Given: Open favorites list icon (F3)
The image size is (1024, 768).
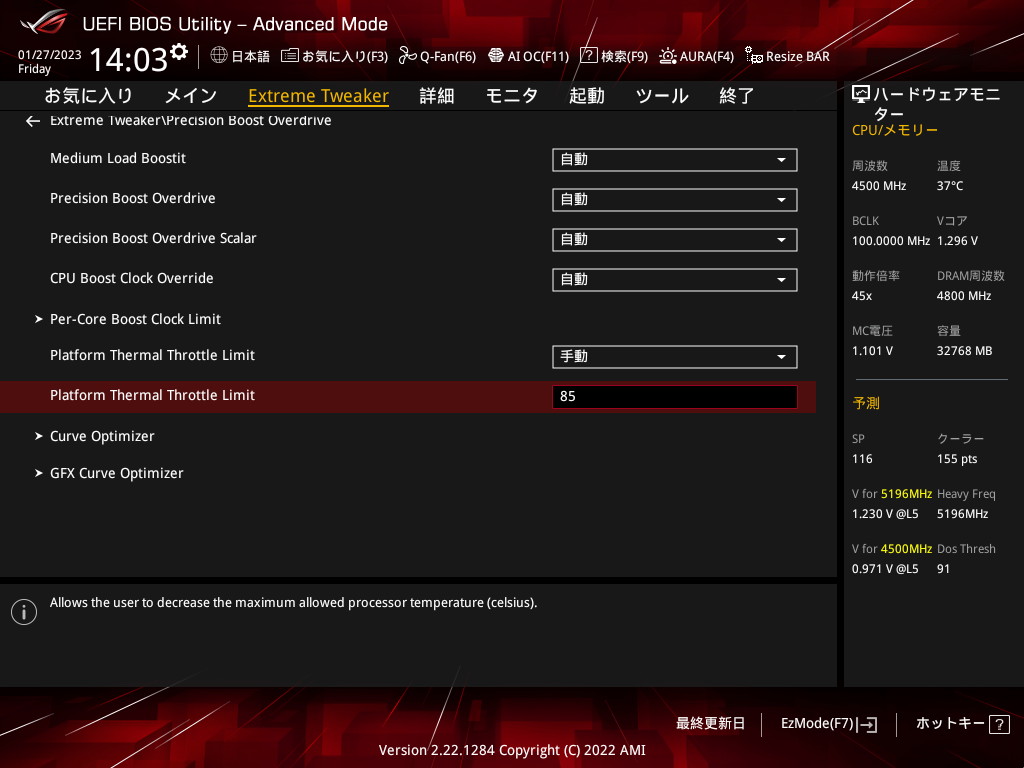Looking at the screenshot, I should 289,56.
